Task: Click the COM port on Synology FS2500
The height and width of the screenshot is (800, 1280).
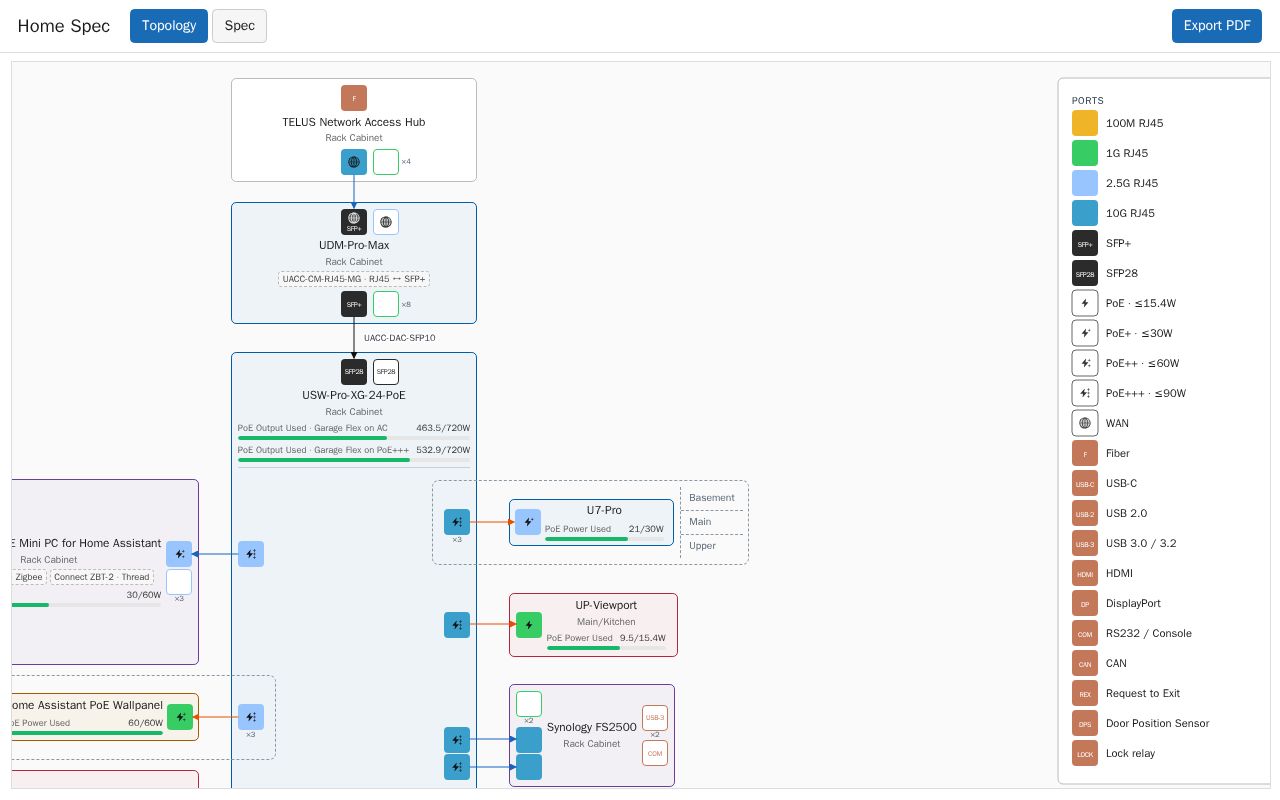Action: pyautogui.click(x=655, y=753)
